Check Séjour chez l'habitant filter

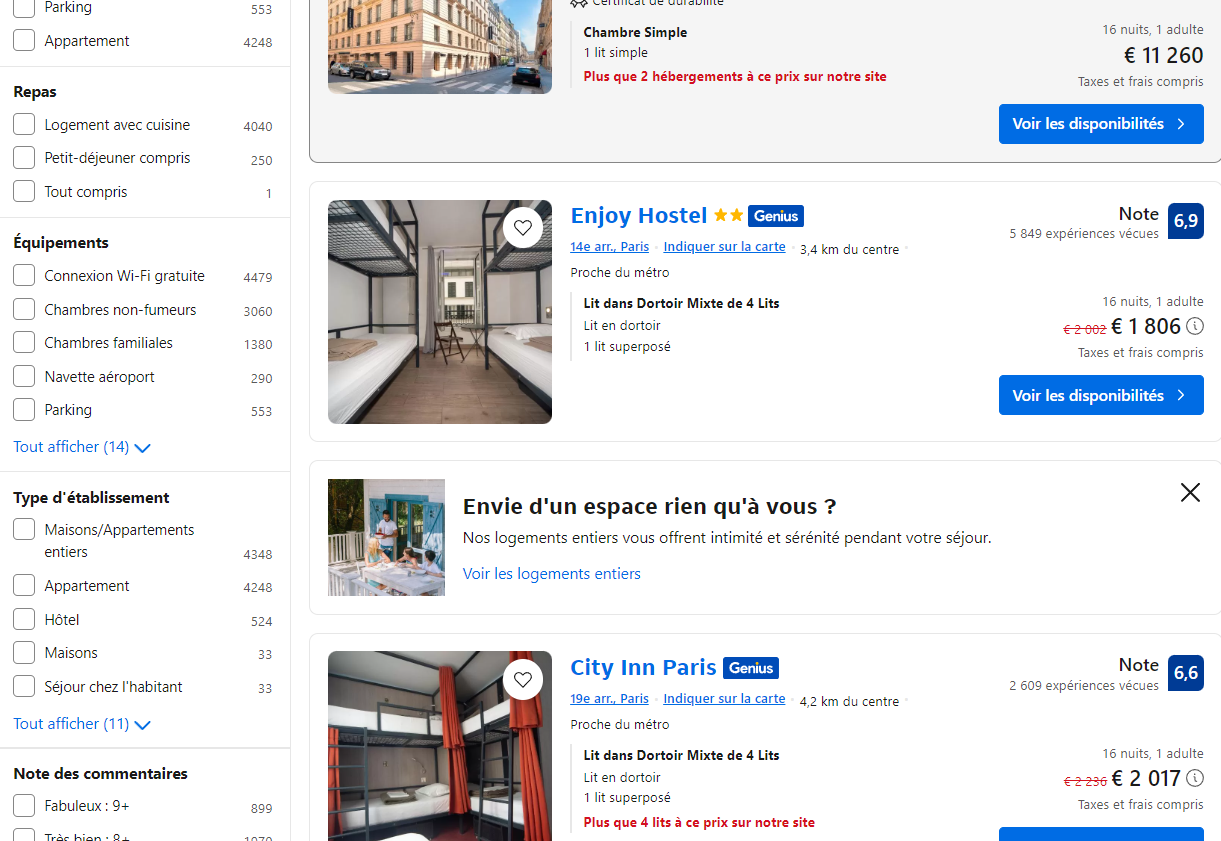pos(24,687)
